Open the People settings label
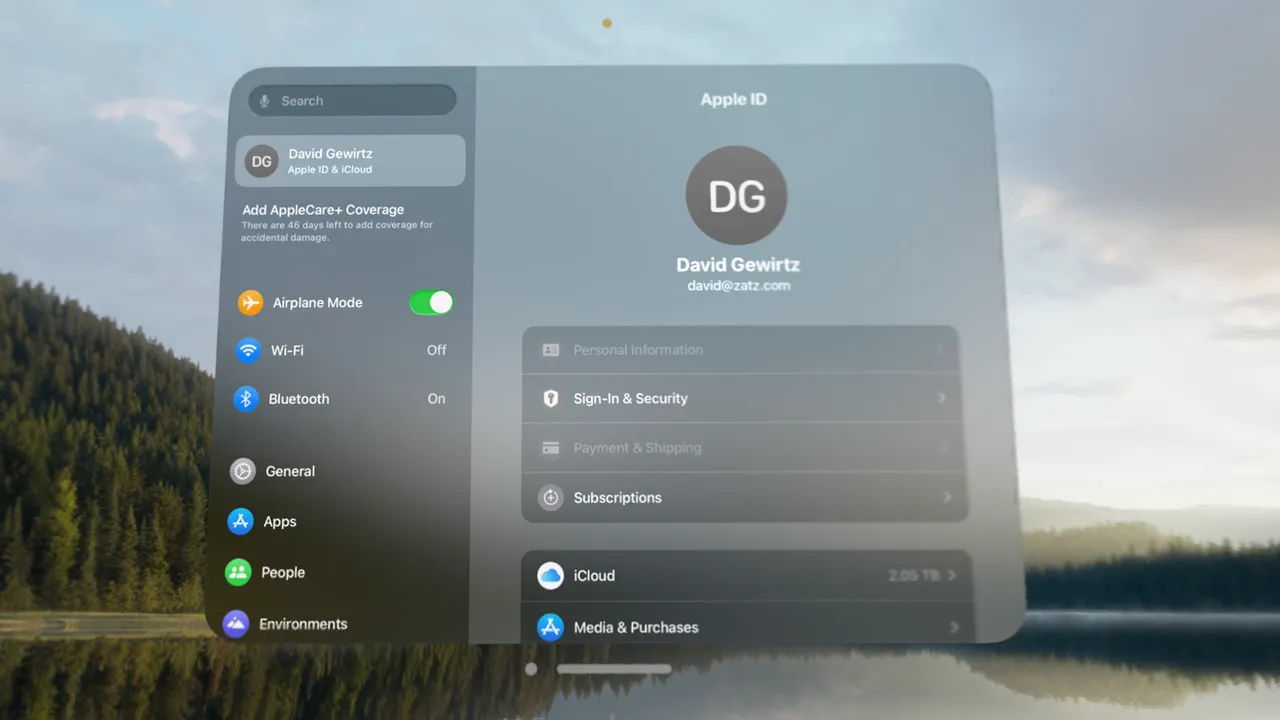The image size is (1280, 720). pos(283,572)
